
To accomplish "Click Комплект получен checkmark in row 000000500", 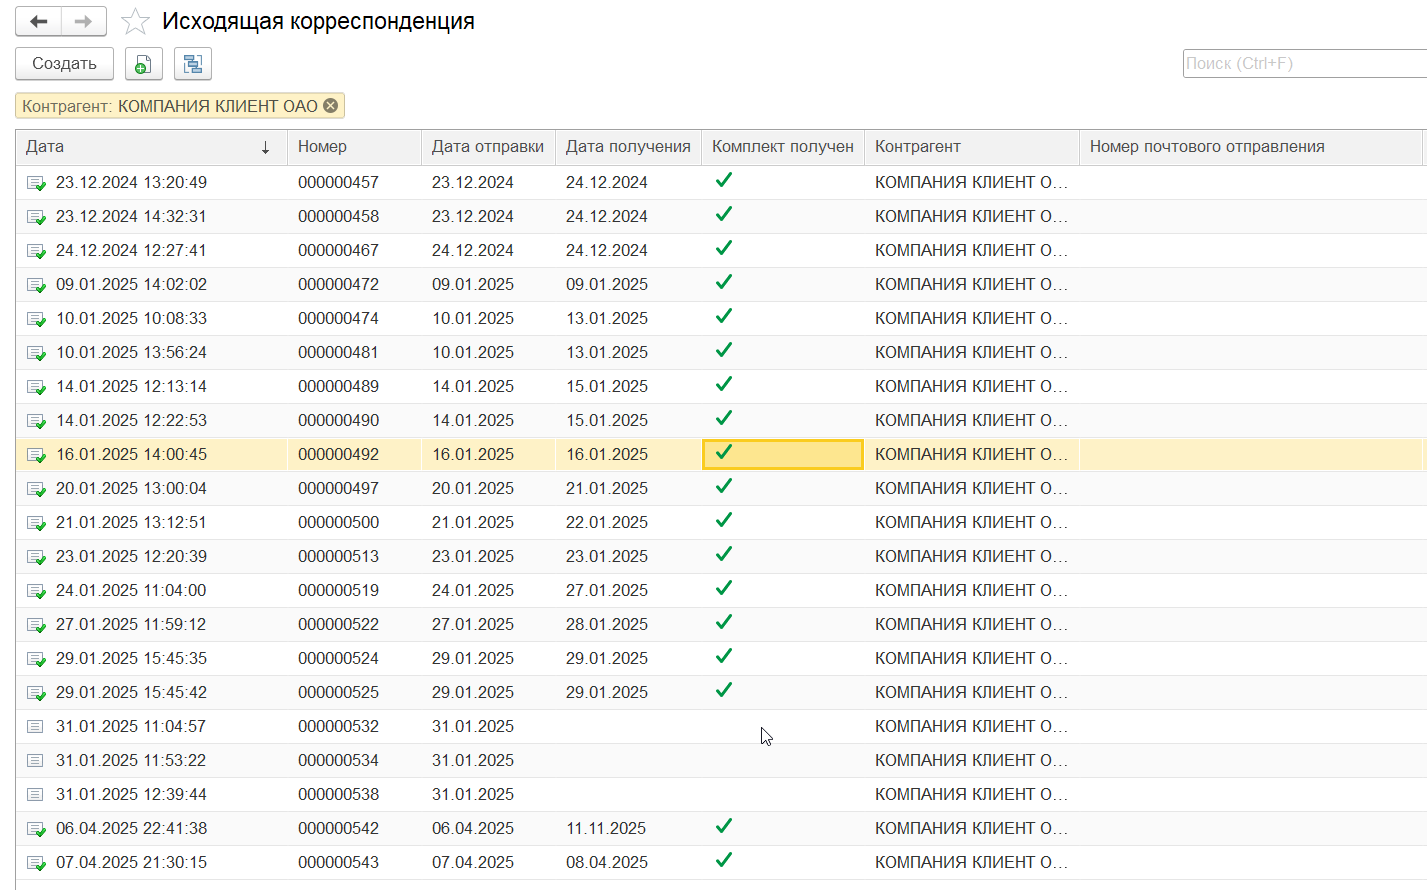I will [x=724, y=520].
